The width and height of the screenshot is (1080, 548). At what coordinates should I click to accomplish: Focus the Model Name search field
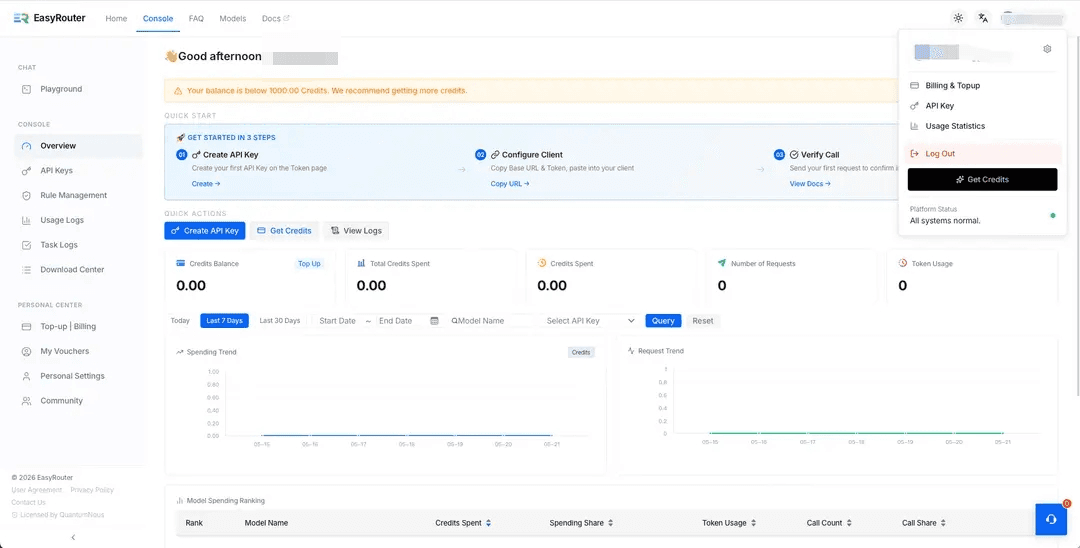[490, 321]
